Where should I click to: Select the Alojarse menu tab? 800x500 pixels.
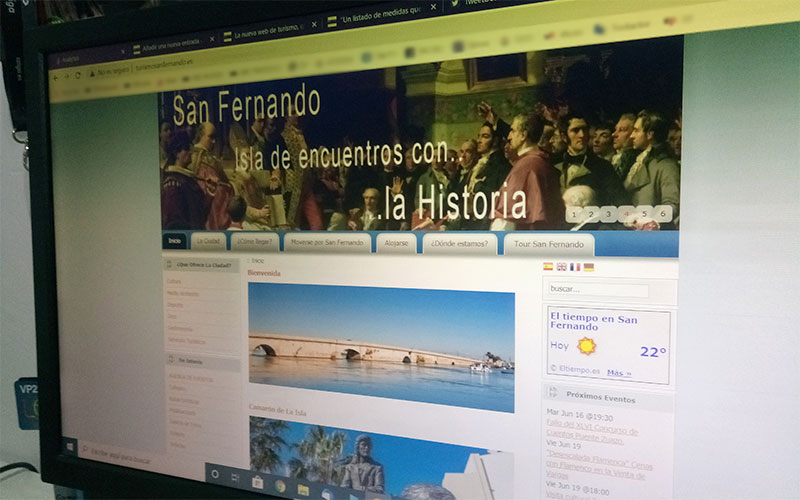396,243
